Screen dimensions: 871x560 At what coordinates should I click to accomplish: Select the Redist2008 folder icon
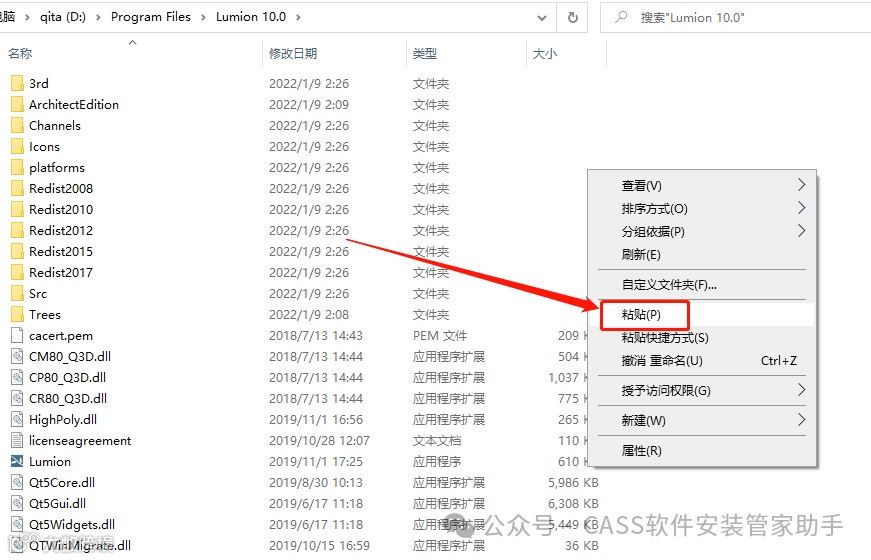pyautogui.click(x=17, y=188)
